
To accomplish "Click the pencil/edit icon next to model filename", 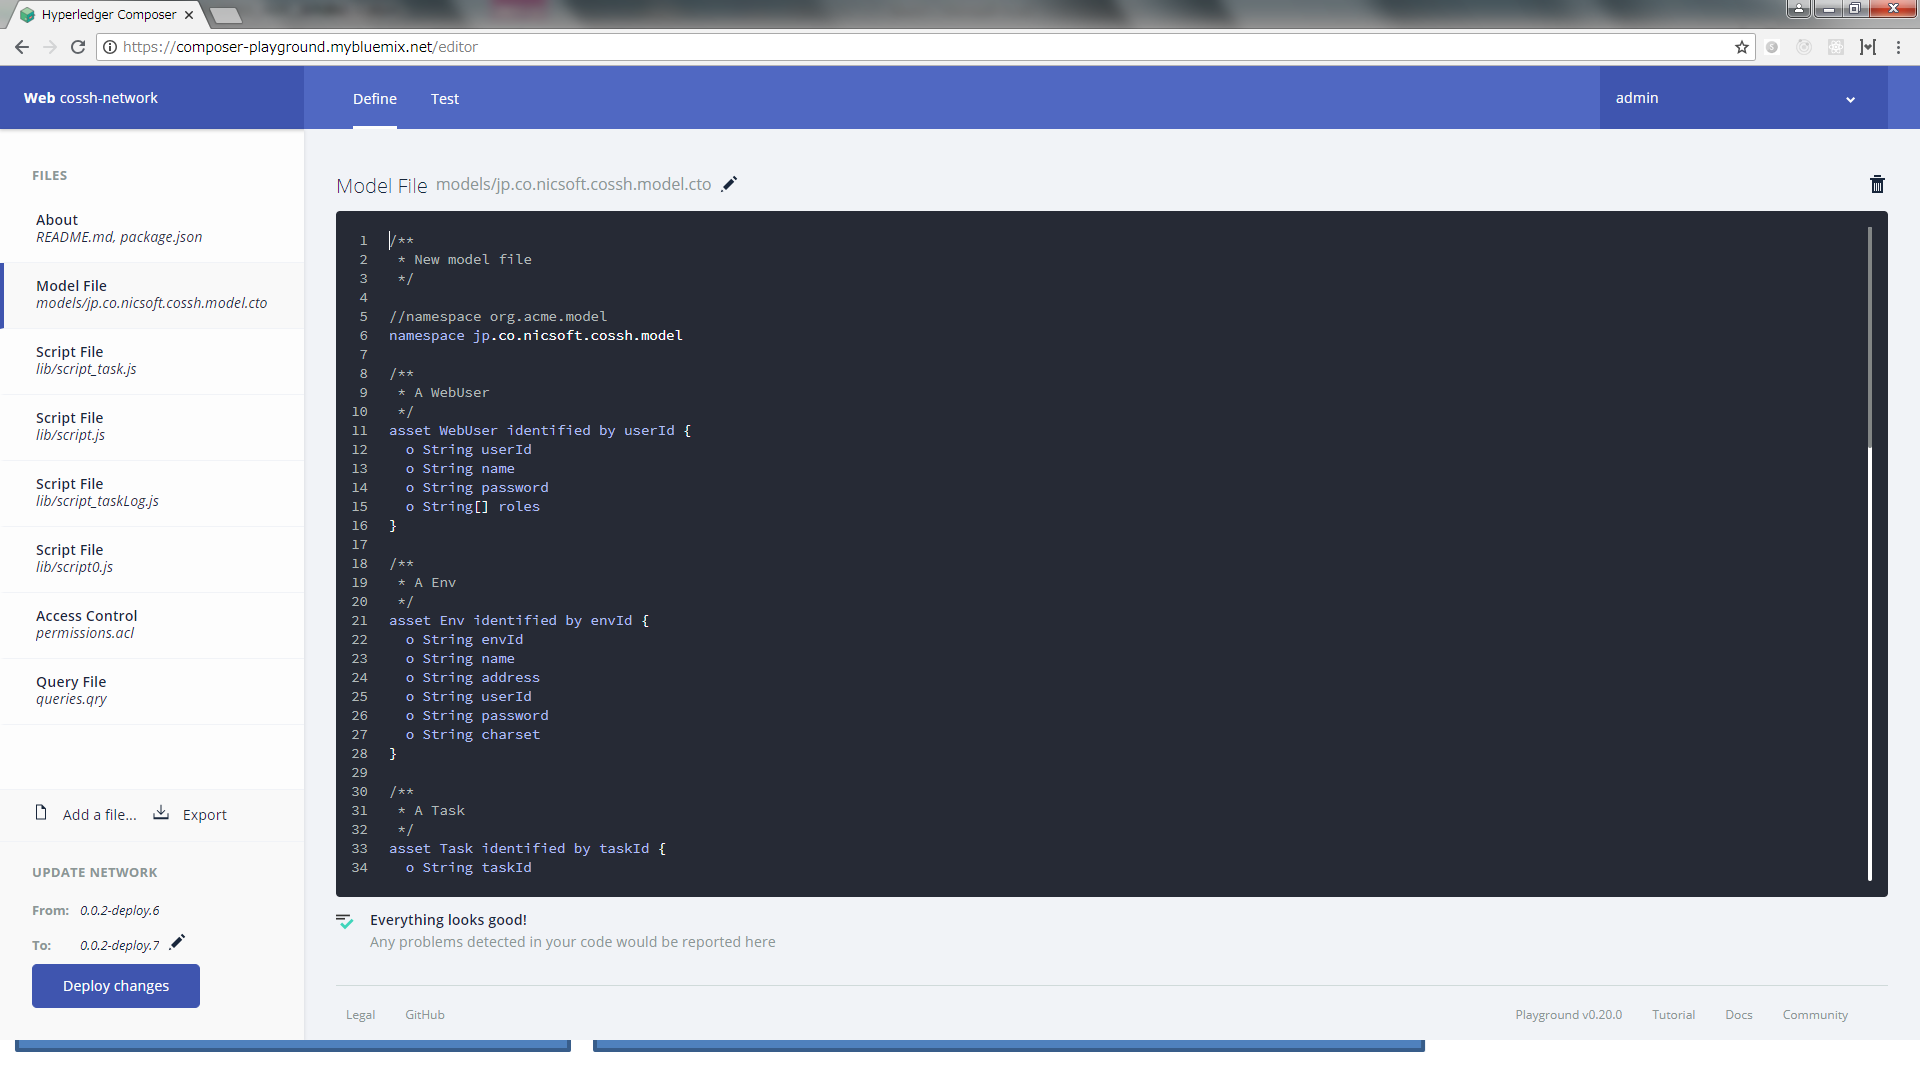I will pos(731,183).
